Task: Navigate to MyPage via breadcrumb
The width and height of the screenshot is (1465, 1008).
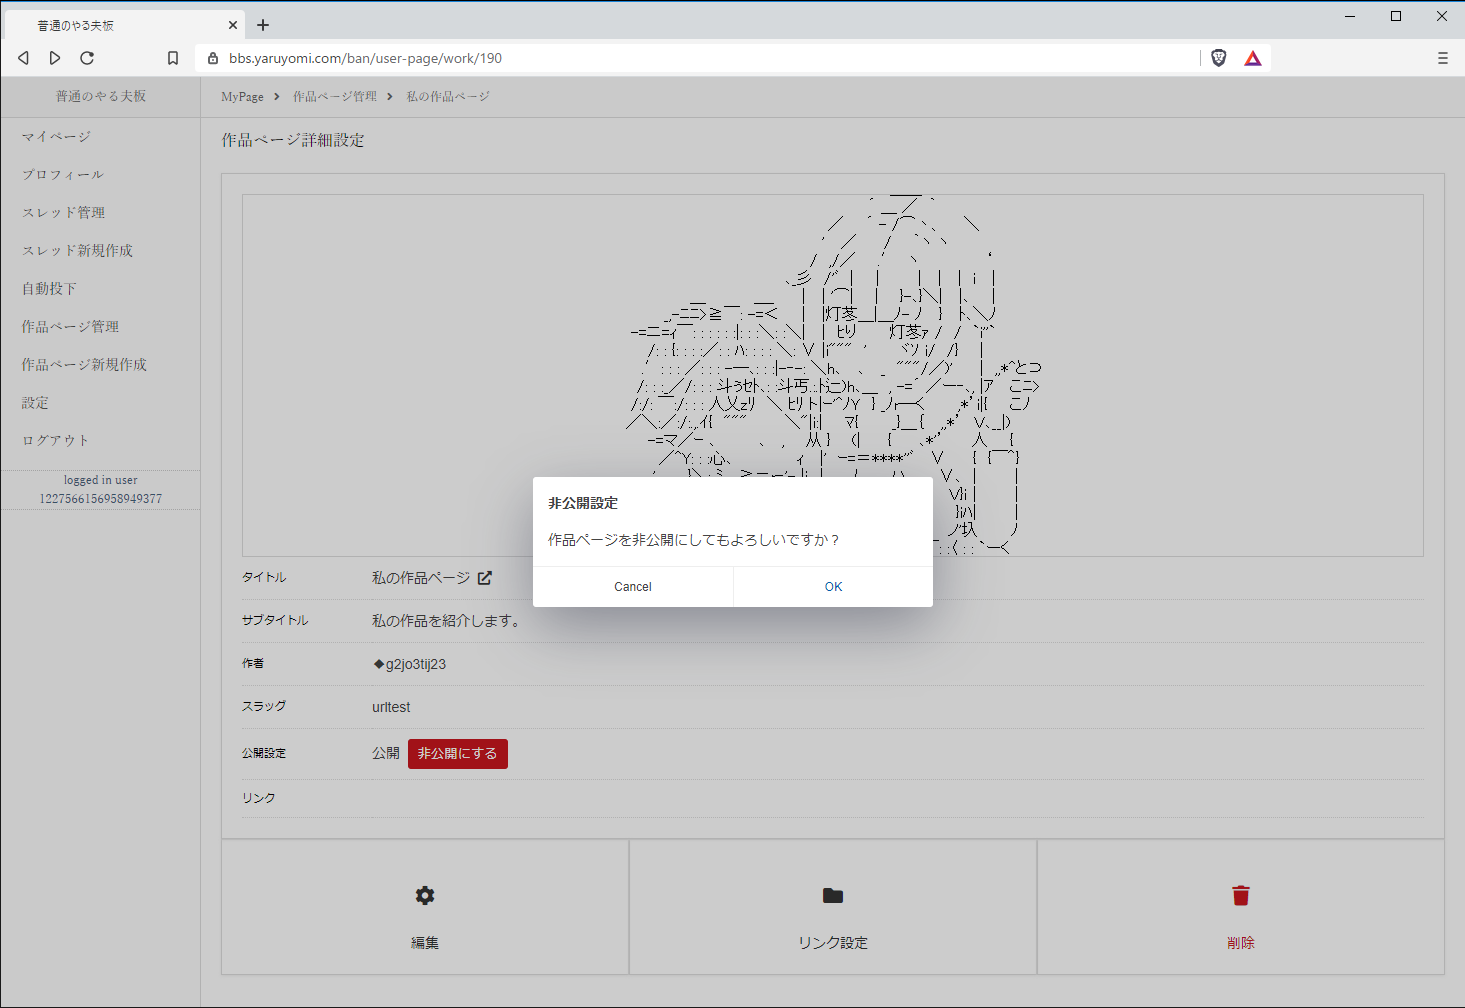Action: (x=241, y=96)
